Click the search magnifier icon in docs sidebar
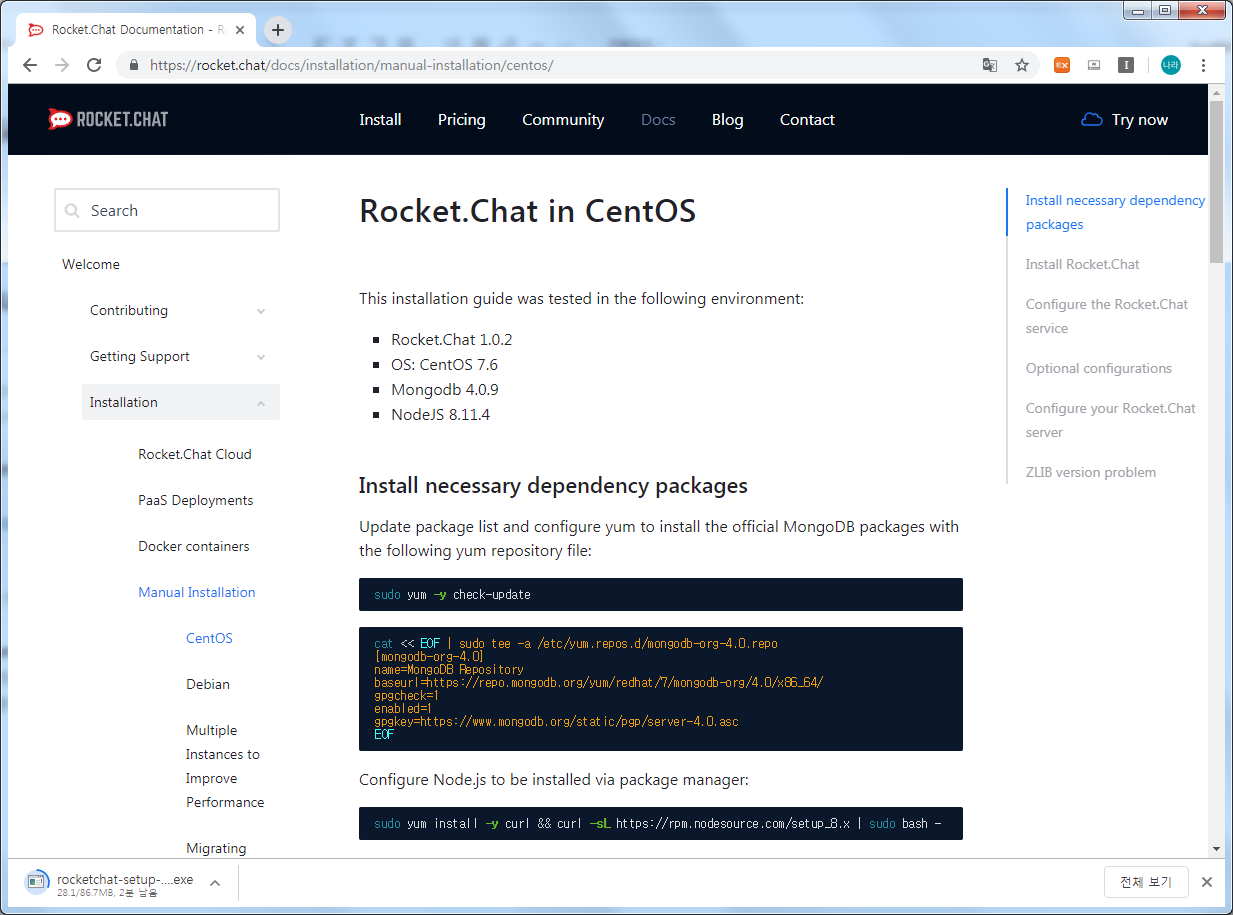 72,211
